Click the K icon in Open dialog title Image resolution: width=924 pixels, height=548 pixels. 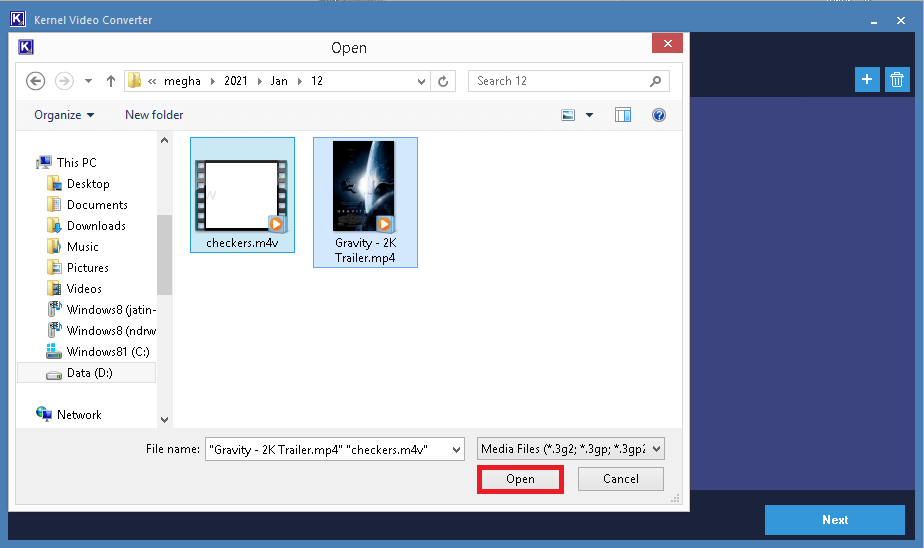click(26, 47)
